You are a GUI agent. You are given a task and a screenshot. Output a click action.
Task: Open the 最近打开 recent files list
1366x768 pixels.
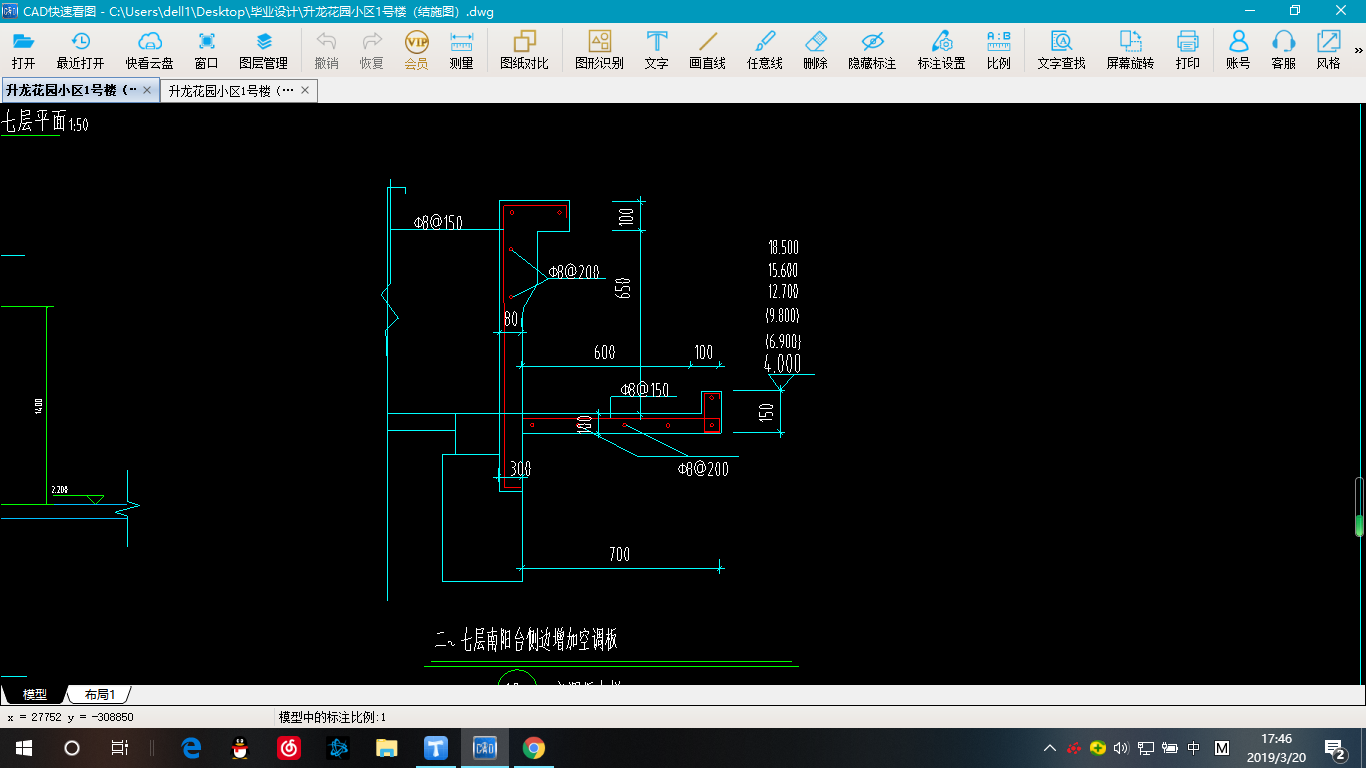click(x=80, y=50)
